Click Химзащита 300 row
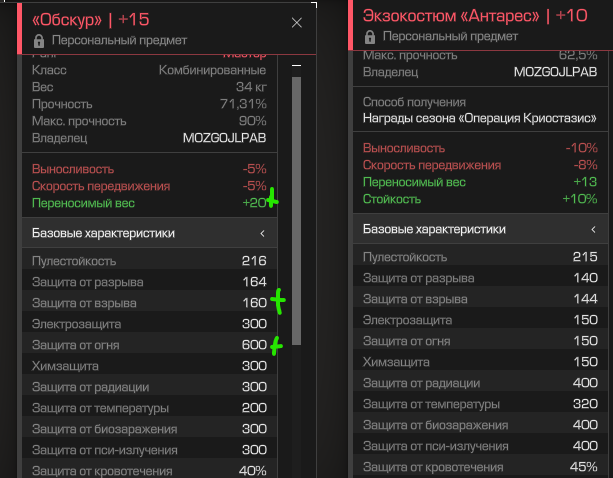 (149, 366)
